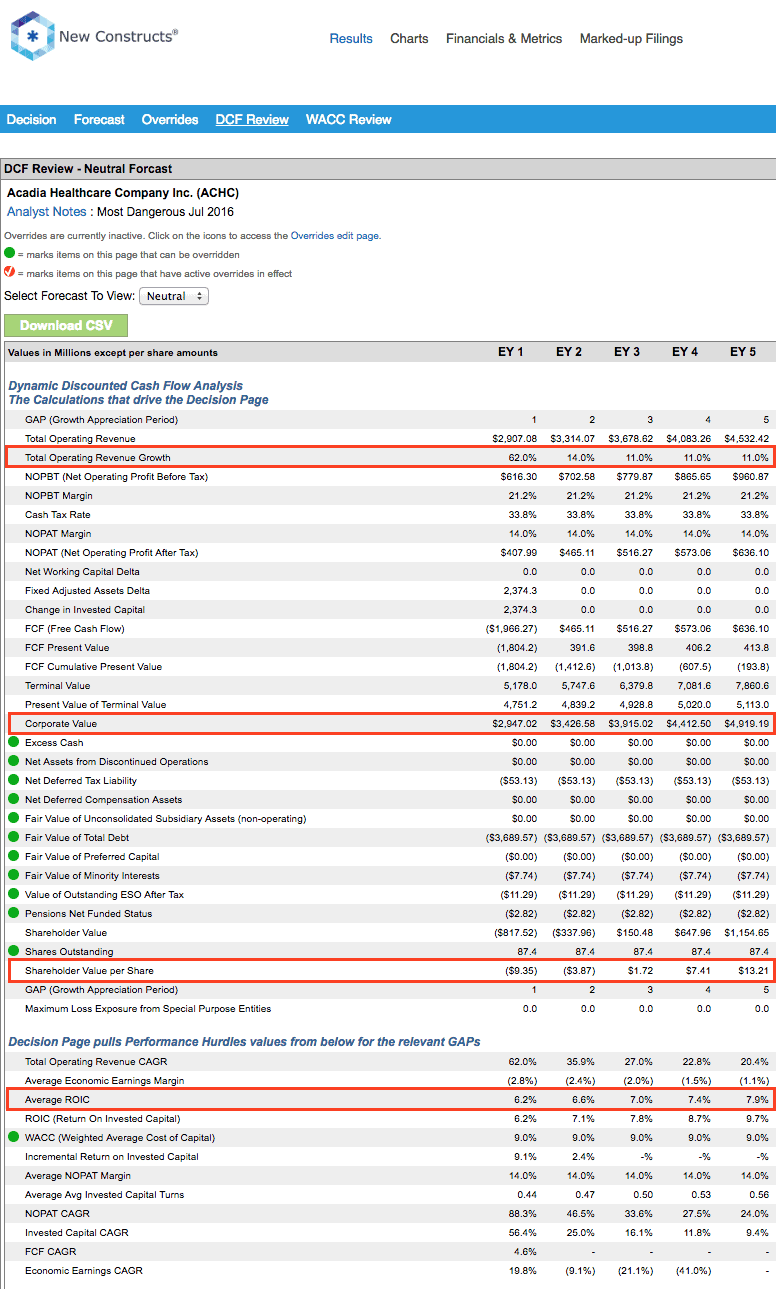Switch to the Overrides tab
776x1289 pixels.
[x=170, y=119]
